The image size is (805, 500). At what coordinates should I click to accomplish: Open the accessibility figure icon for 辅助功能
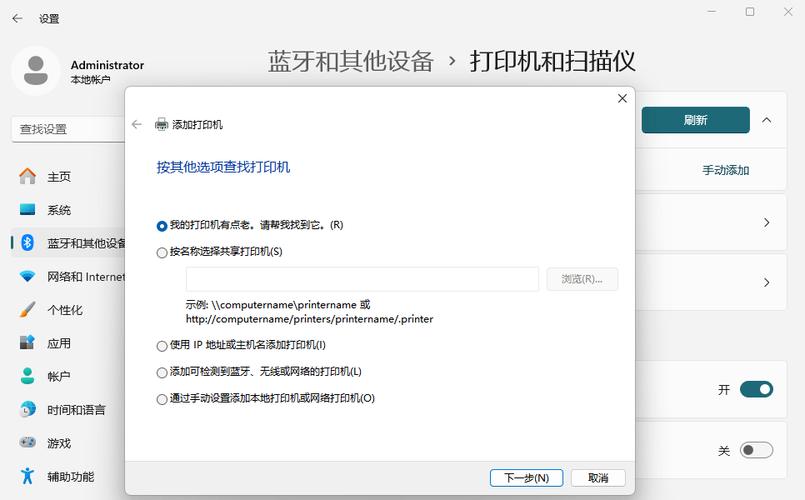[x=28, y=476]
